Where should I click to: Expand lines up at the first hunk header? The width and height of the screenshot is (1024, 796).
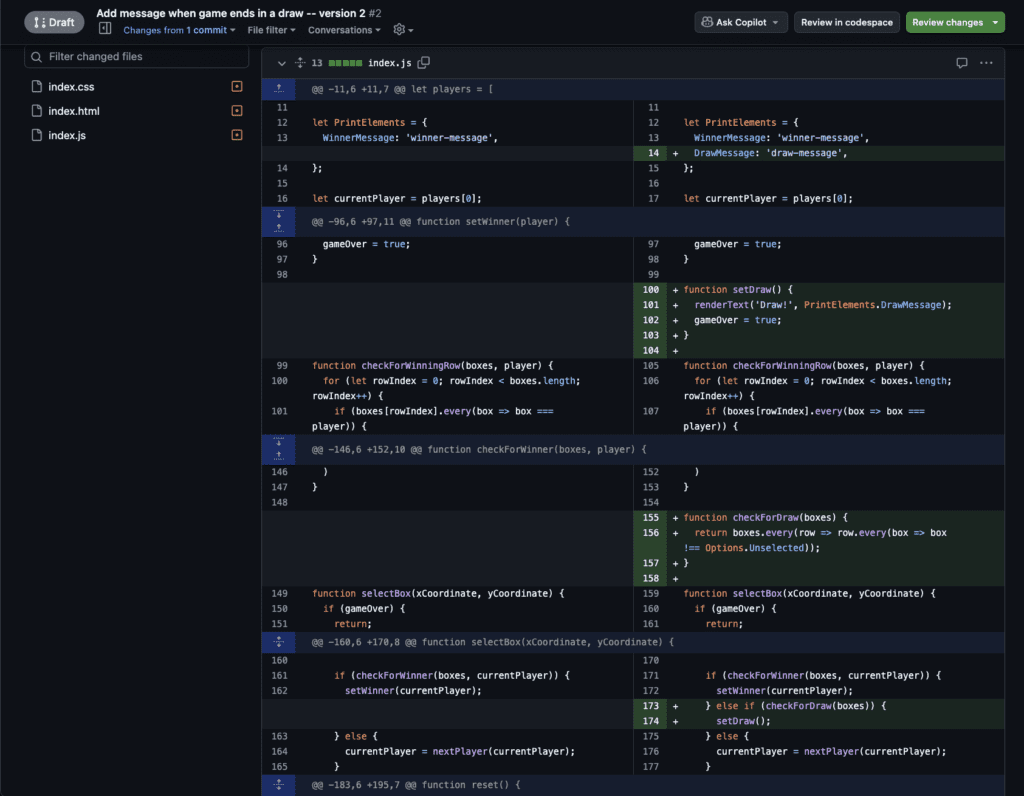[279, 89]
